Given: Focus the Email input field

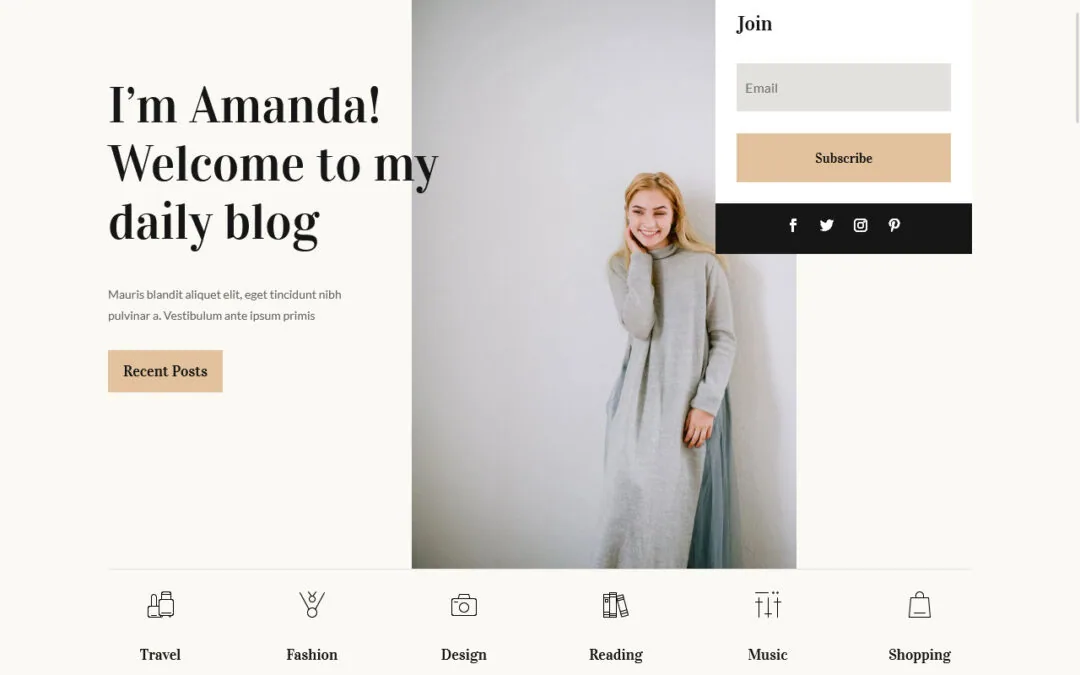Looking at the screenshot, I should (843, 87).
